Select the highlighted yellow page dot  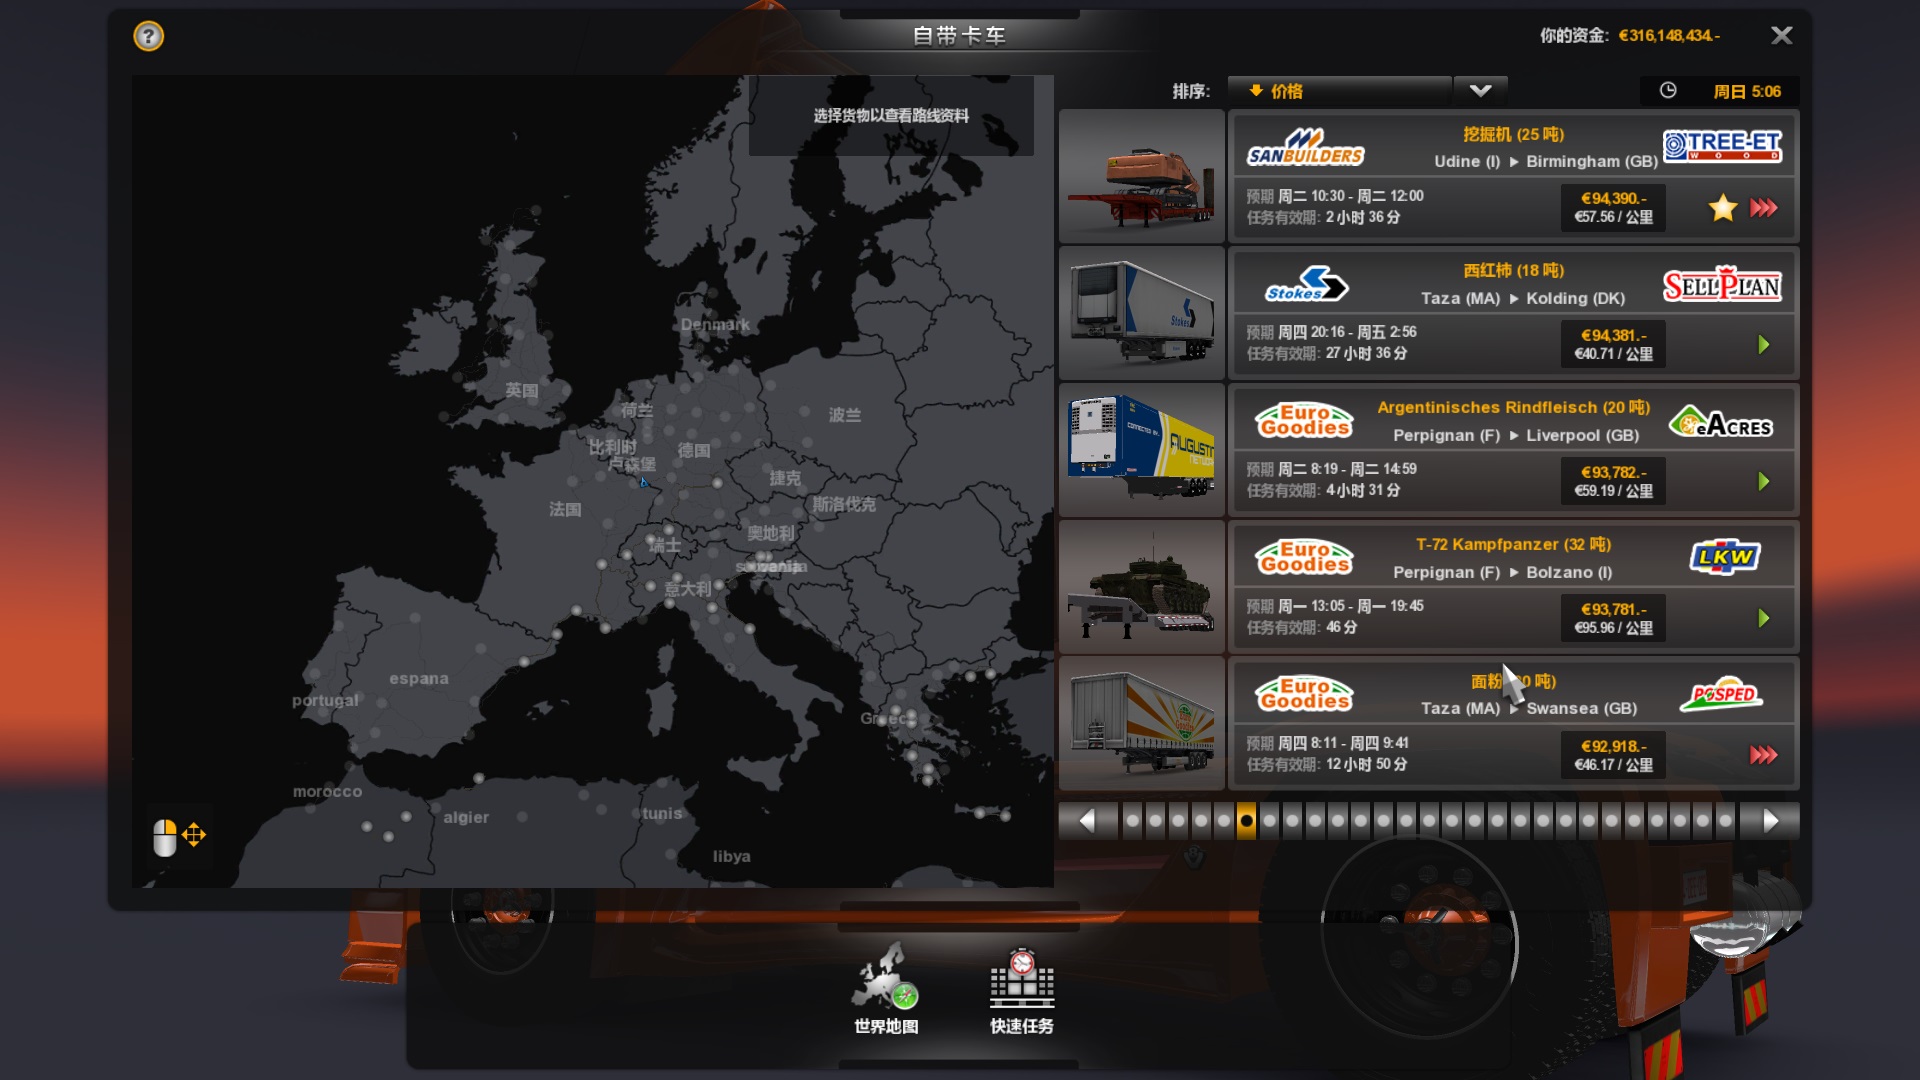1246,821
